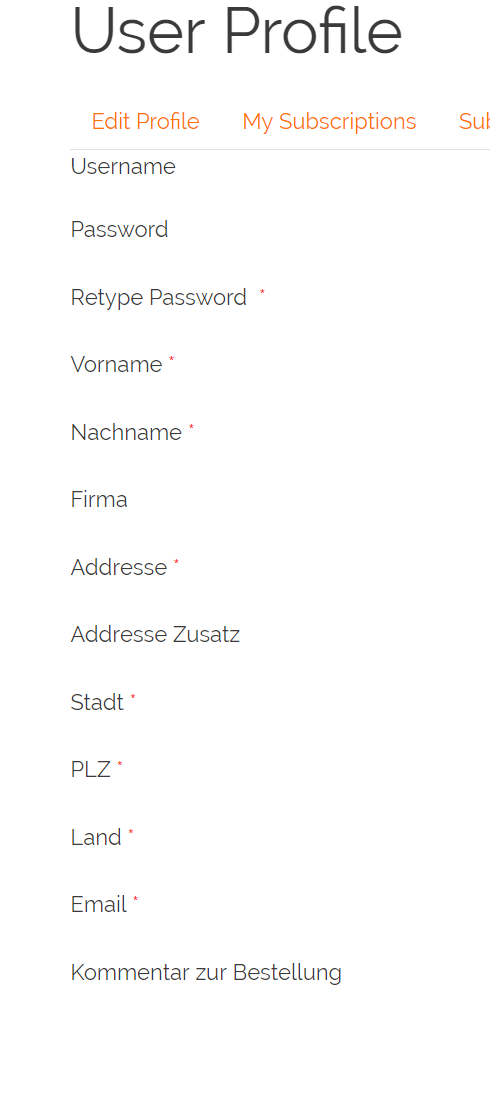Click the Stadt label

pos(97,703)
